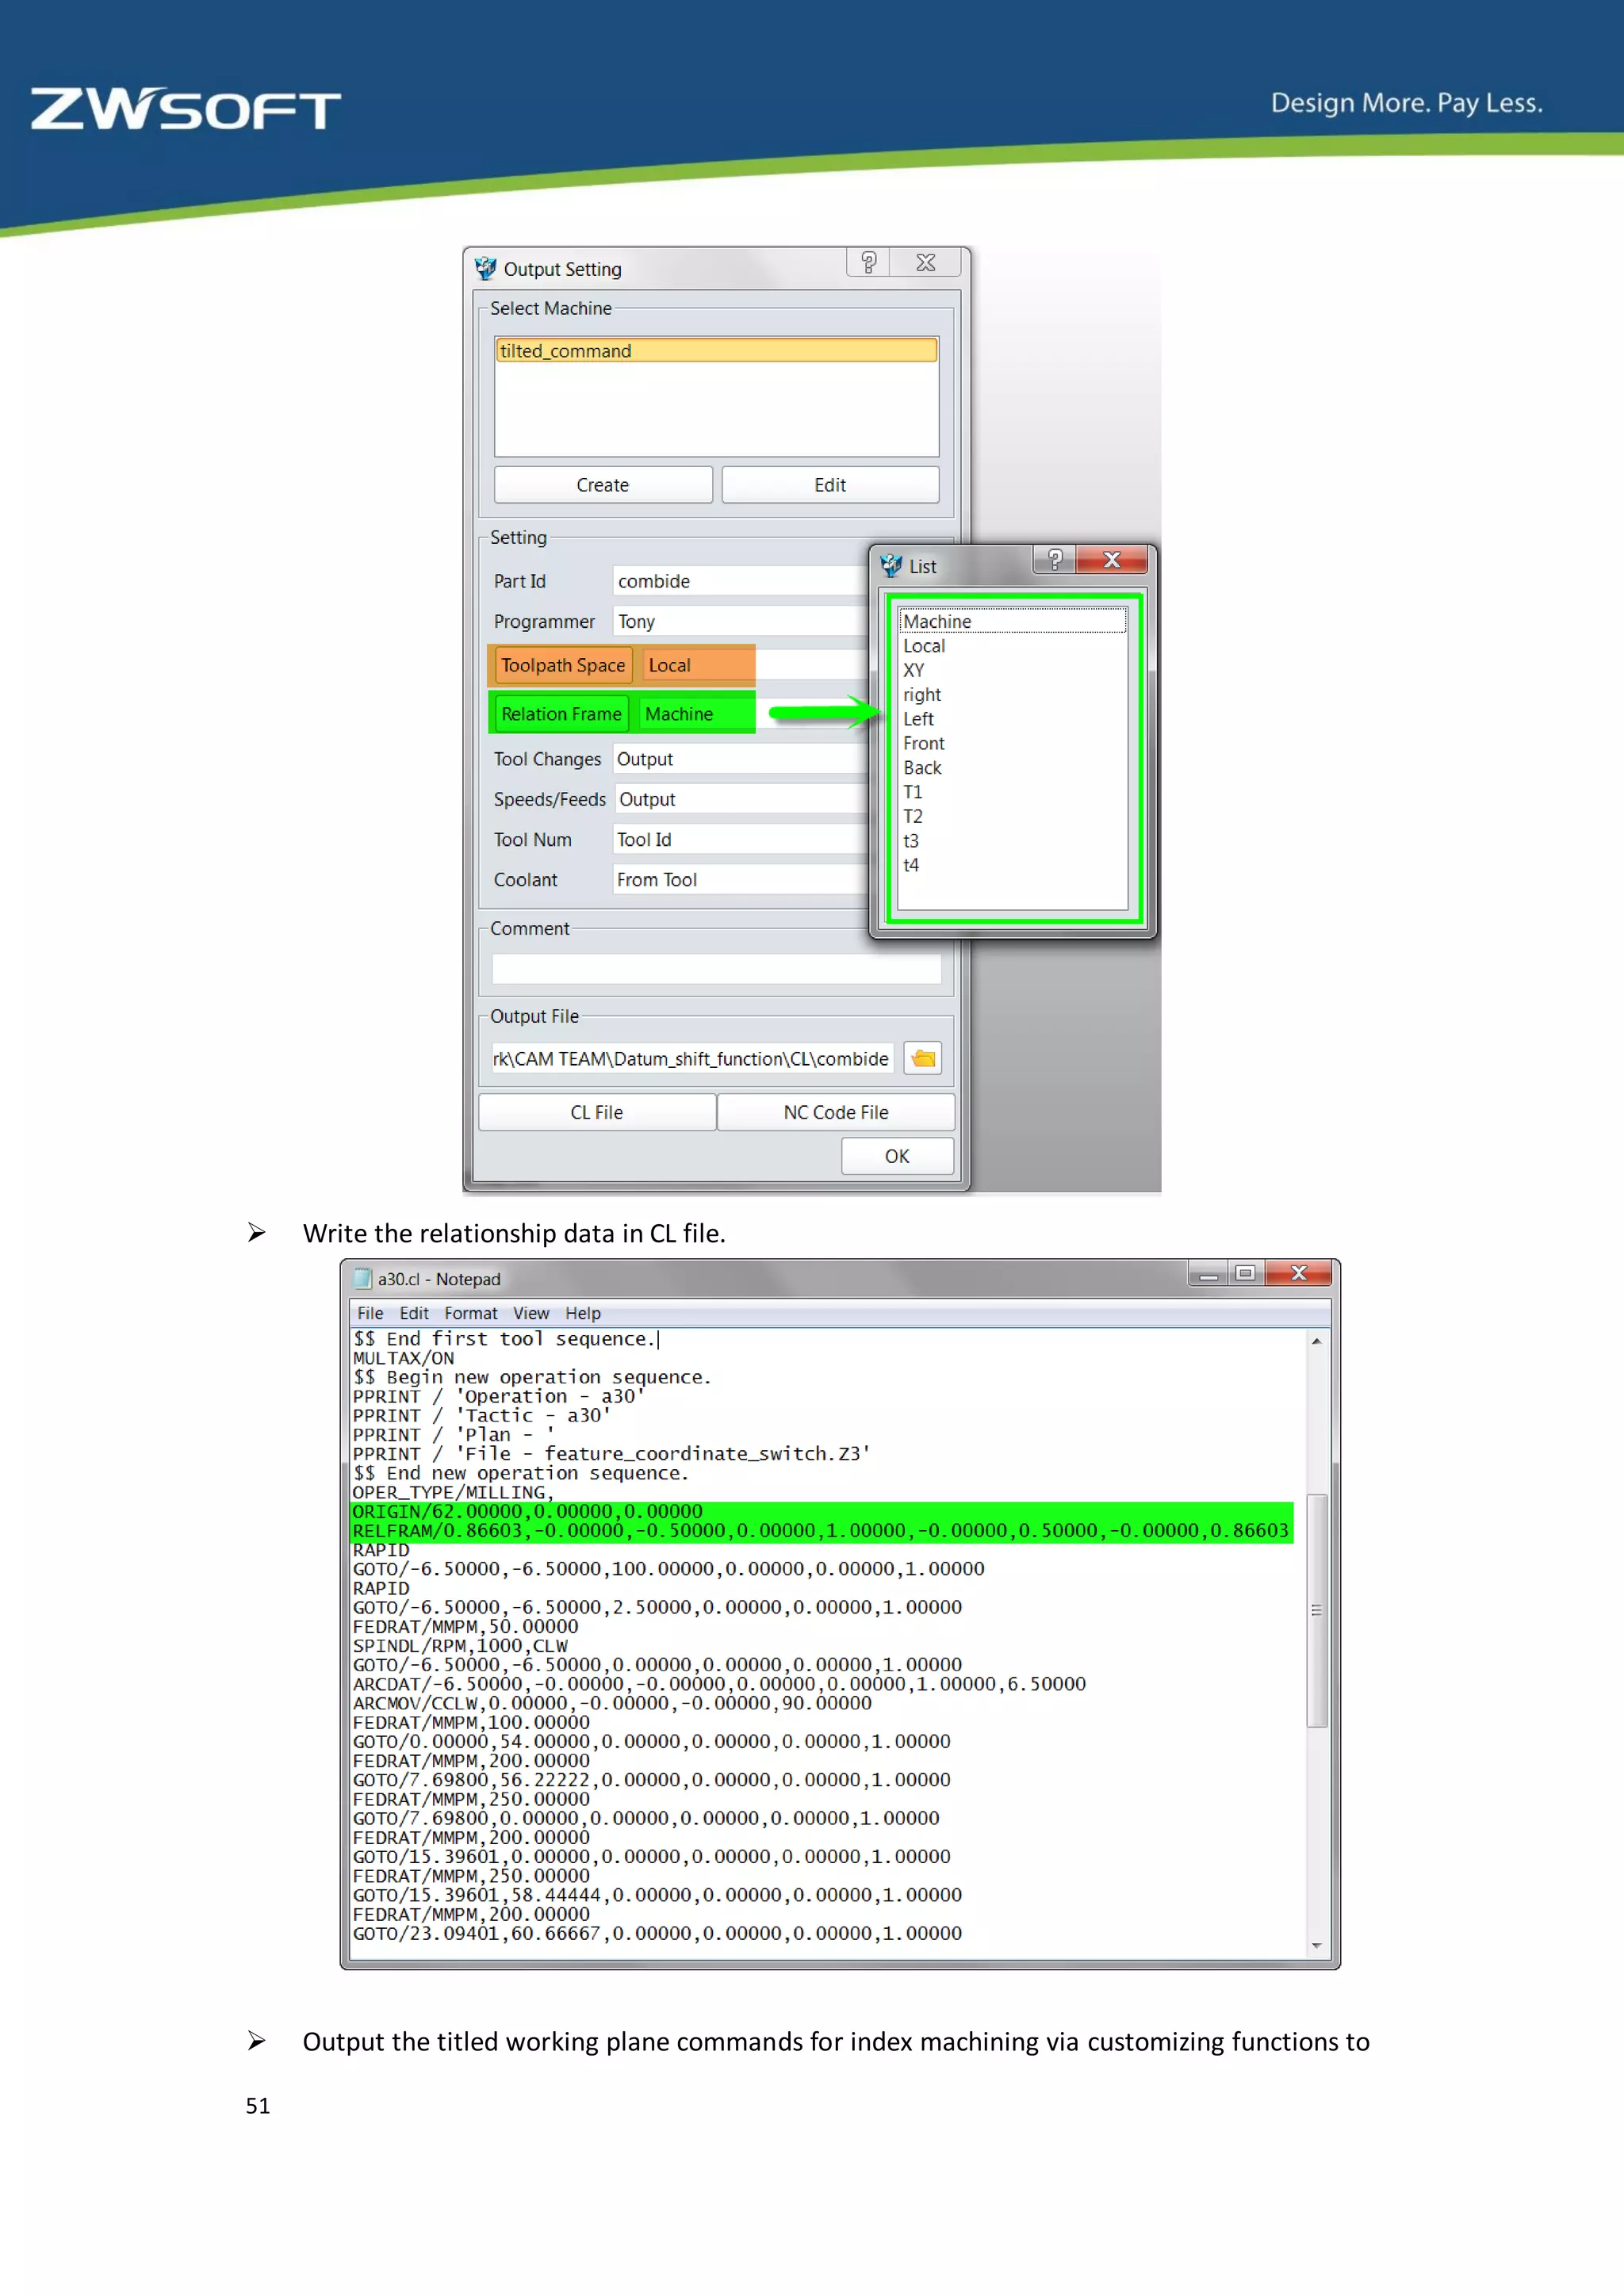Select Left in the List dialog
Screen dimensions: 1624x2296
coord(1012,719)
